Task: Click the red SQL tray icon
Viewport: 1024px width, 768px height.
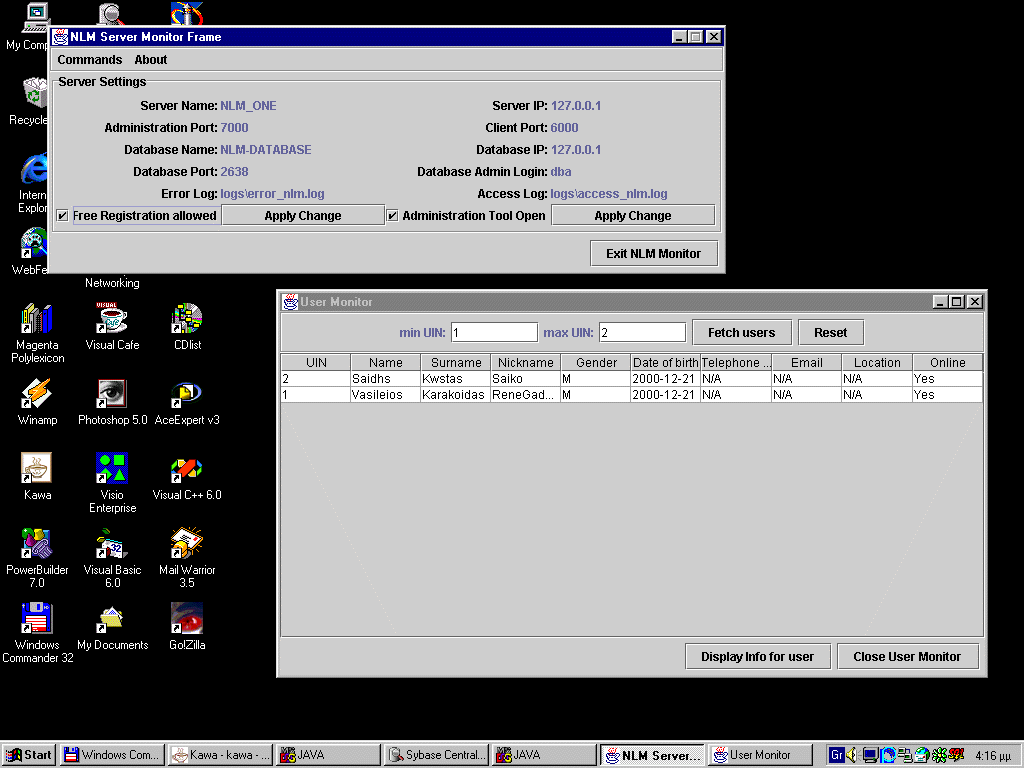Action: [956, 755]
